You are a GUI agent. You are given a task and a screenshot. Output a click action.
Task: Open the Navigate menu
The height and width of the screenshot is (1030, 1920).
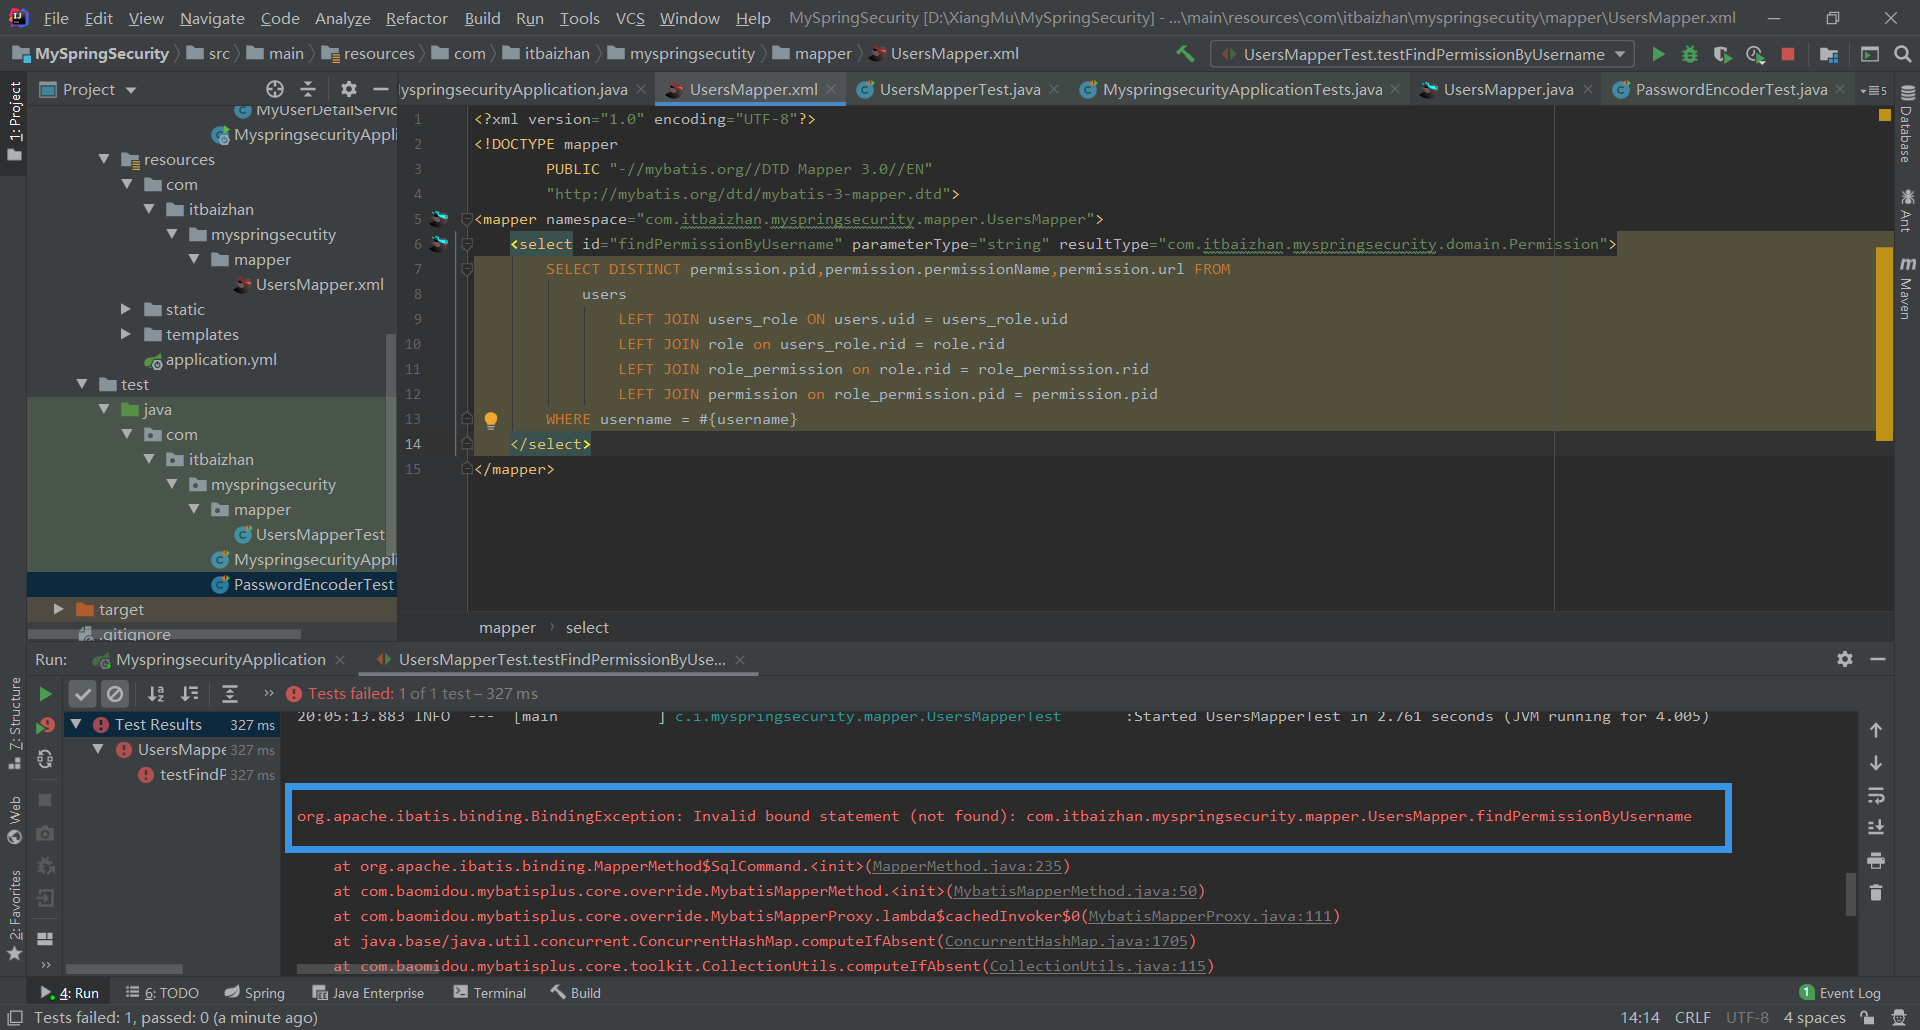pos(212,18)
